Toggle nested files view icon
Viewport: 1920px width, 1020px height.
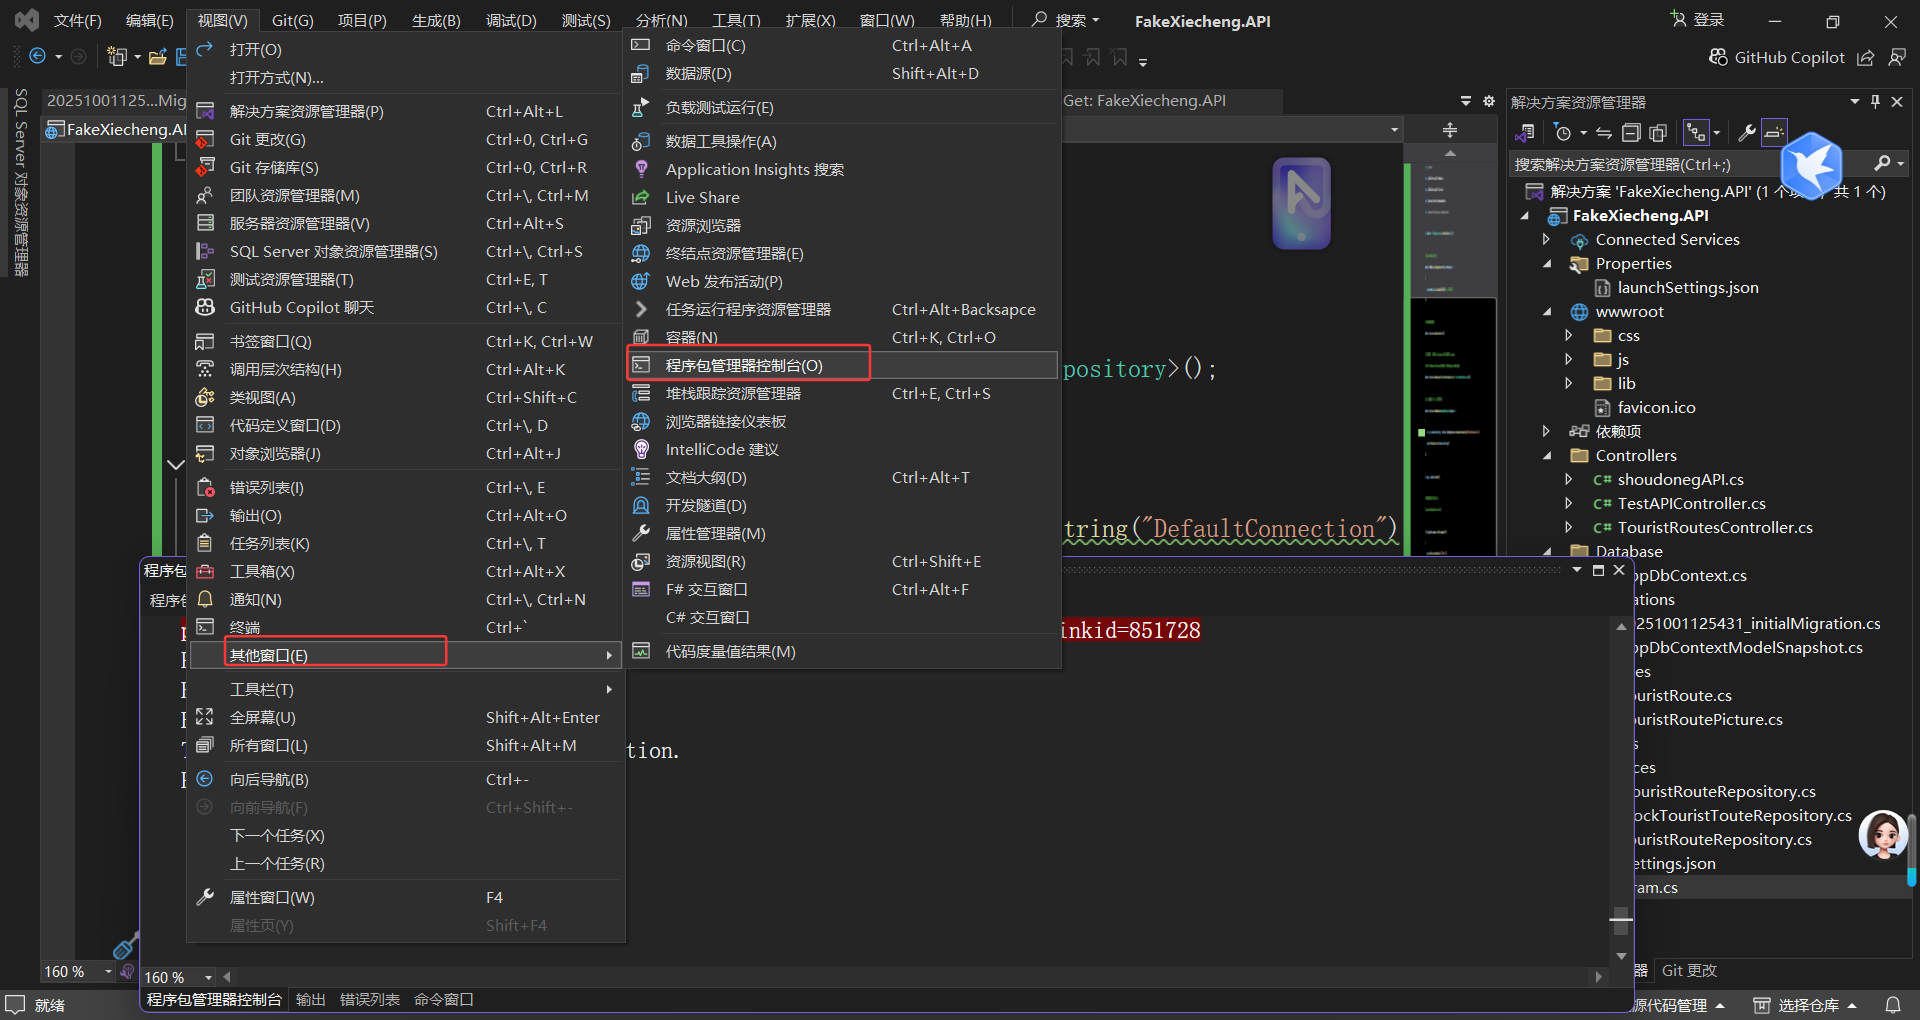click(1696, 132)
